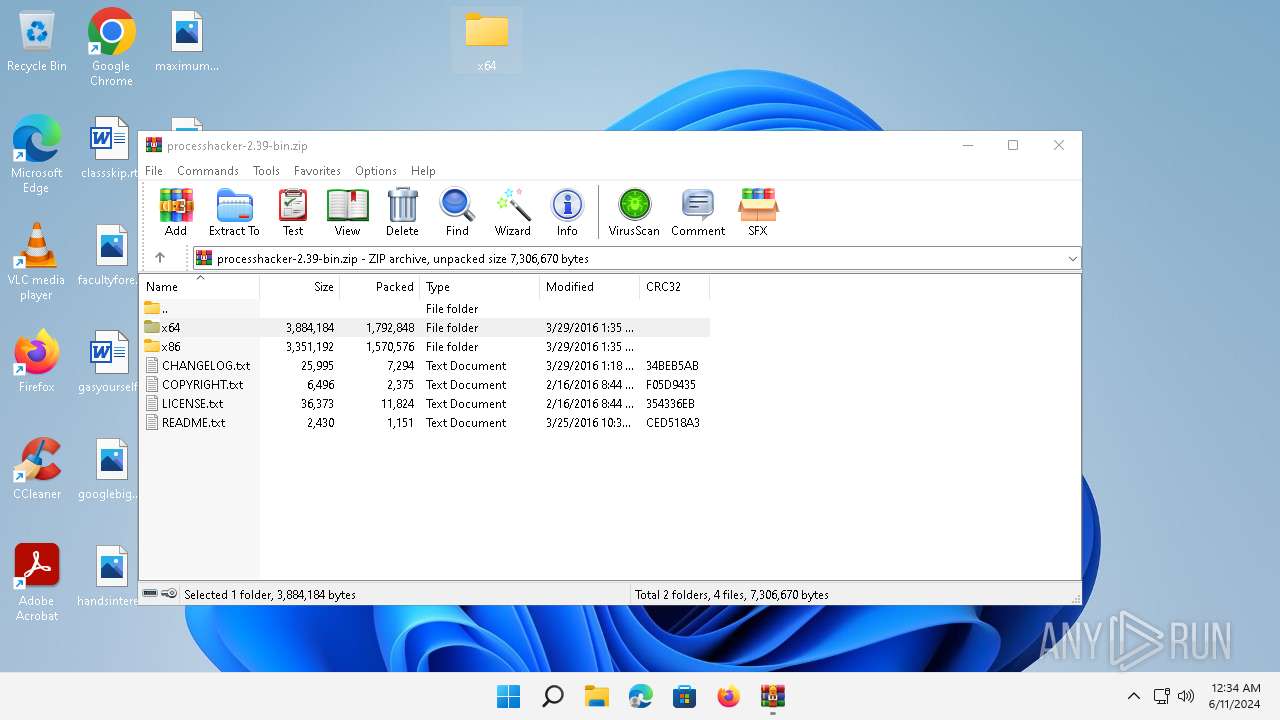This screenshot has height=720, width=1280.
Task: Open Recycle Bin desktop icon
Action: [37, 42]
